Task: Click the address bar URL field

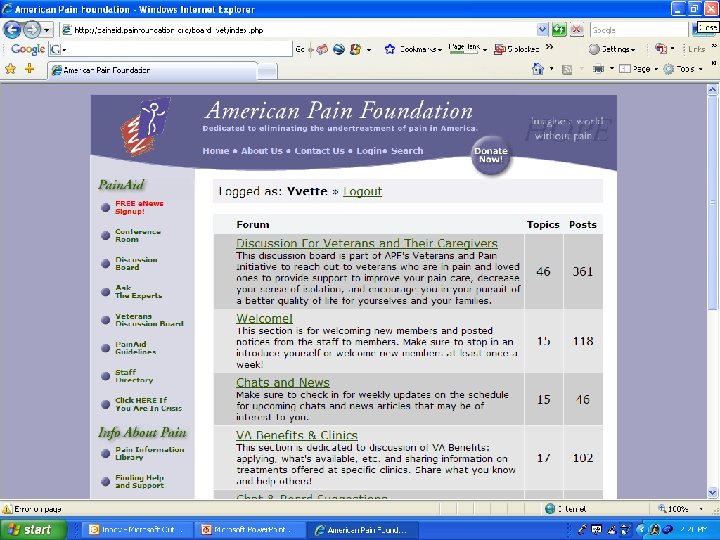Action: pyautogui.click(x=298, y=30)
